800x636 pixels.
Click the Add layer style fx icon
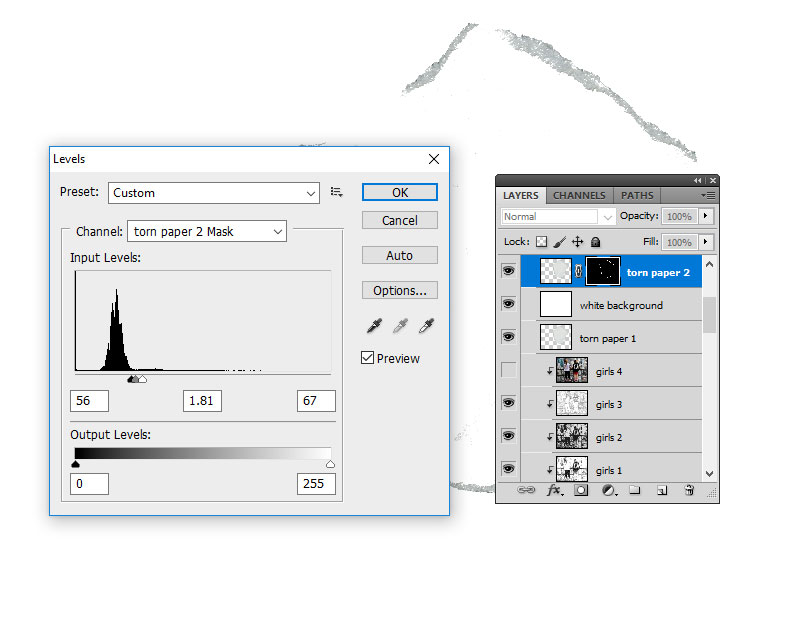tap(554, 491)
